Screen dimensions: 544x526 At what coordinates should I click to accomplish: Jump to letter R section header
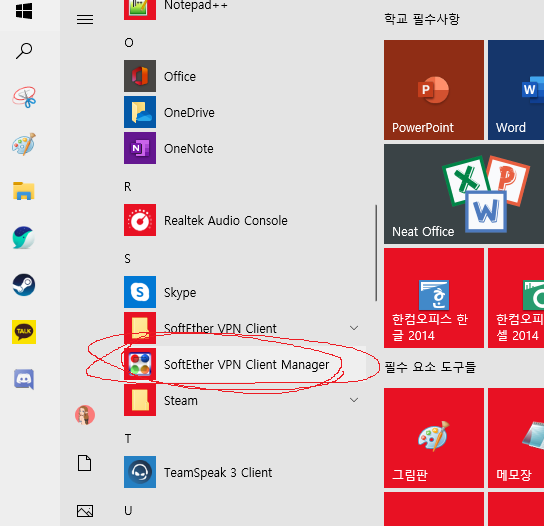tap(128, 187)
